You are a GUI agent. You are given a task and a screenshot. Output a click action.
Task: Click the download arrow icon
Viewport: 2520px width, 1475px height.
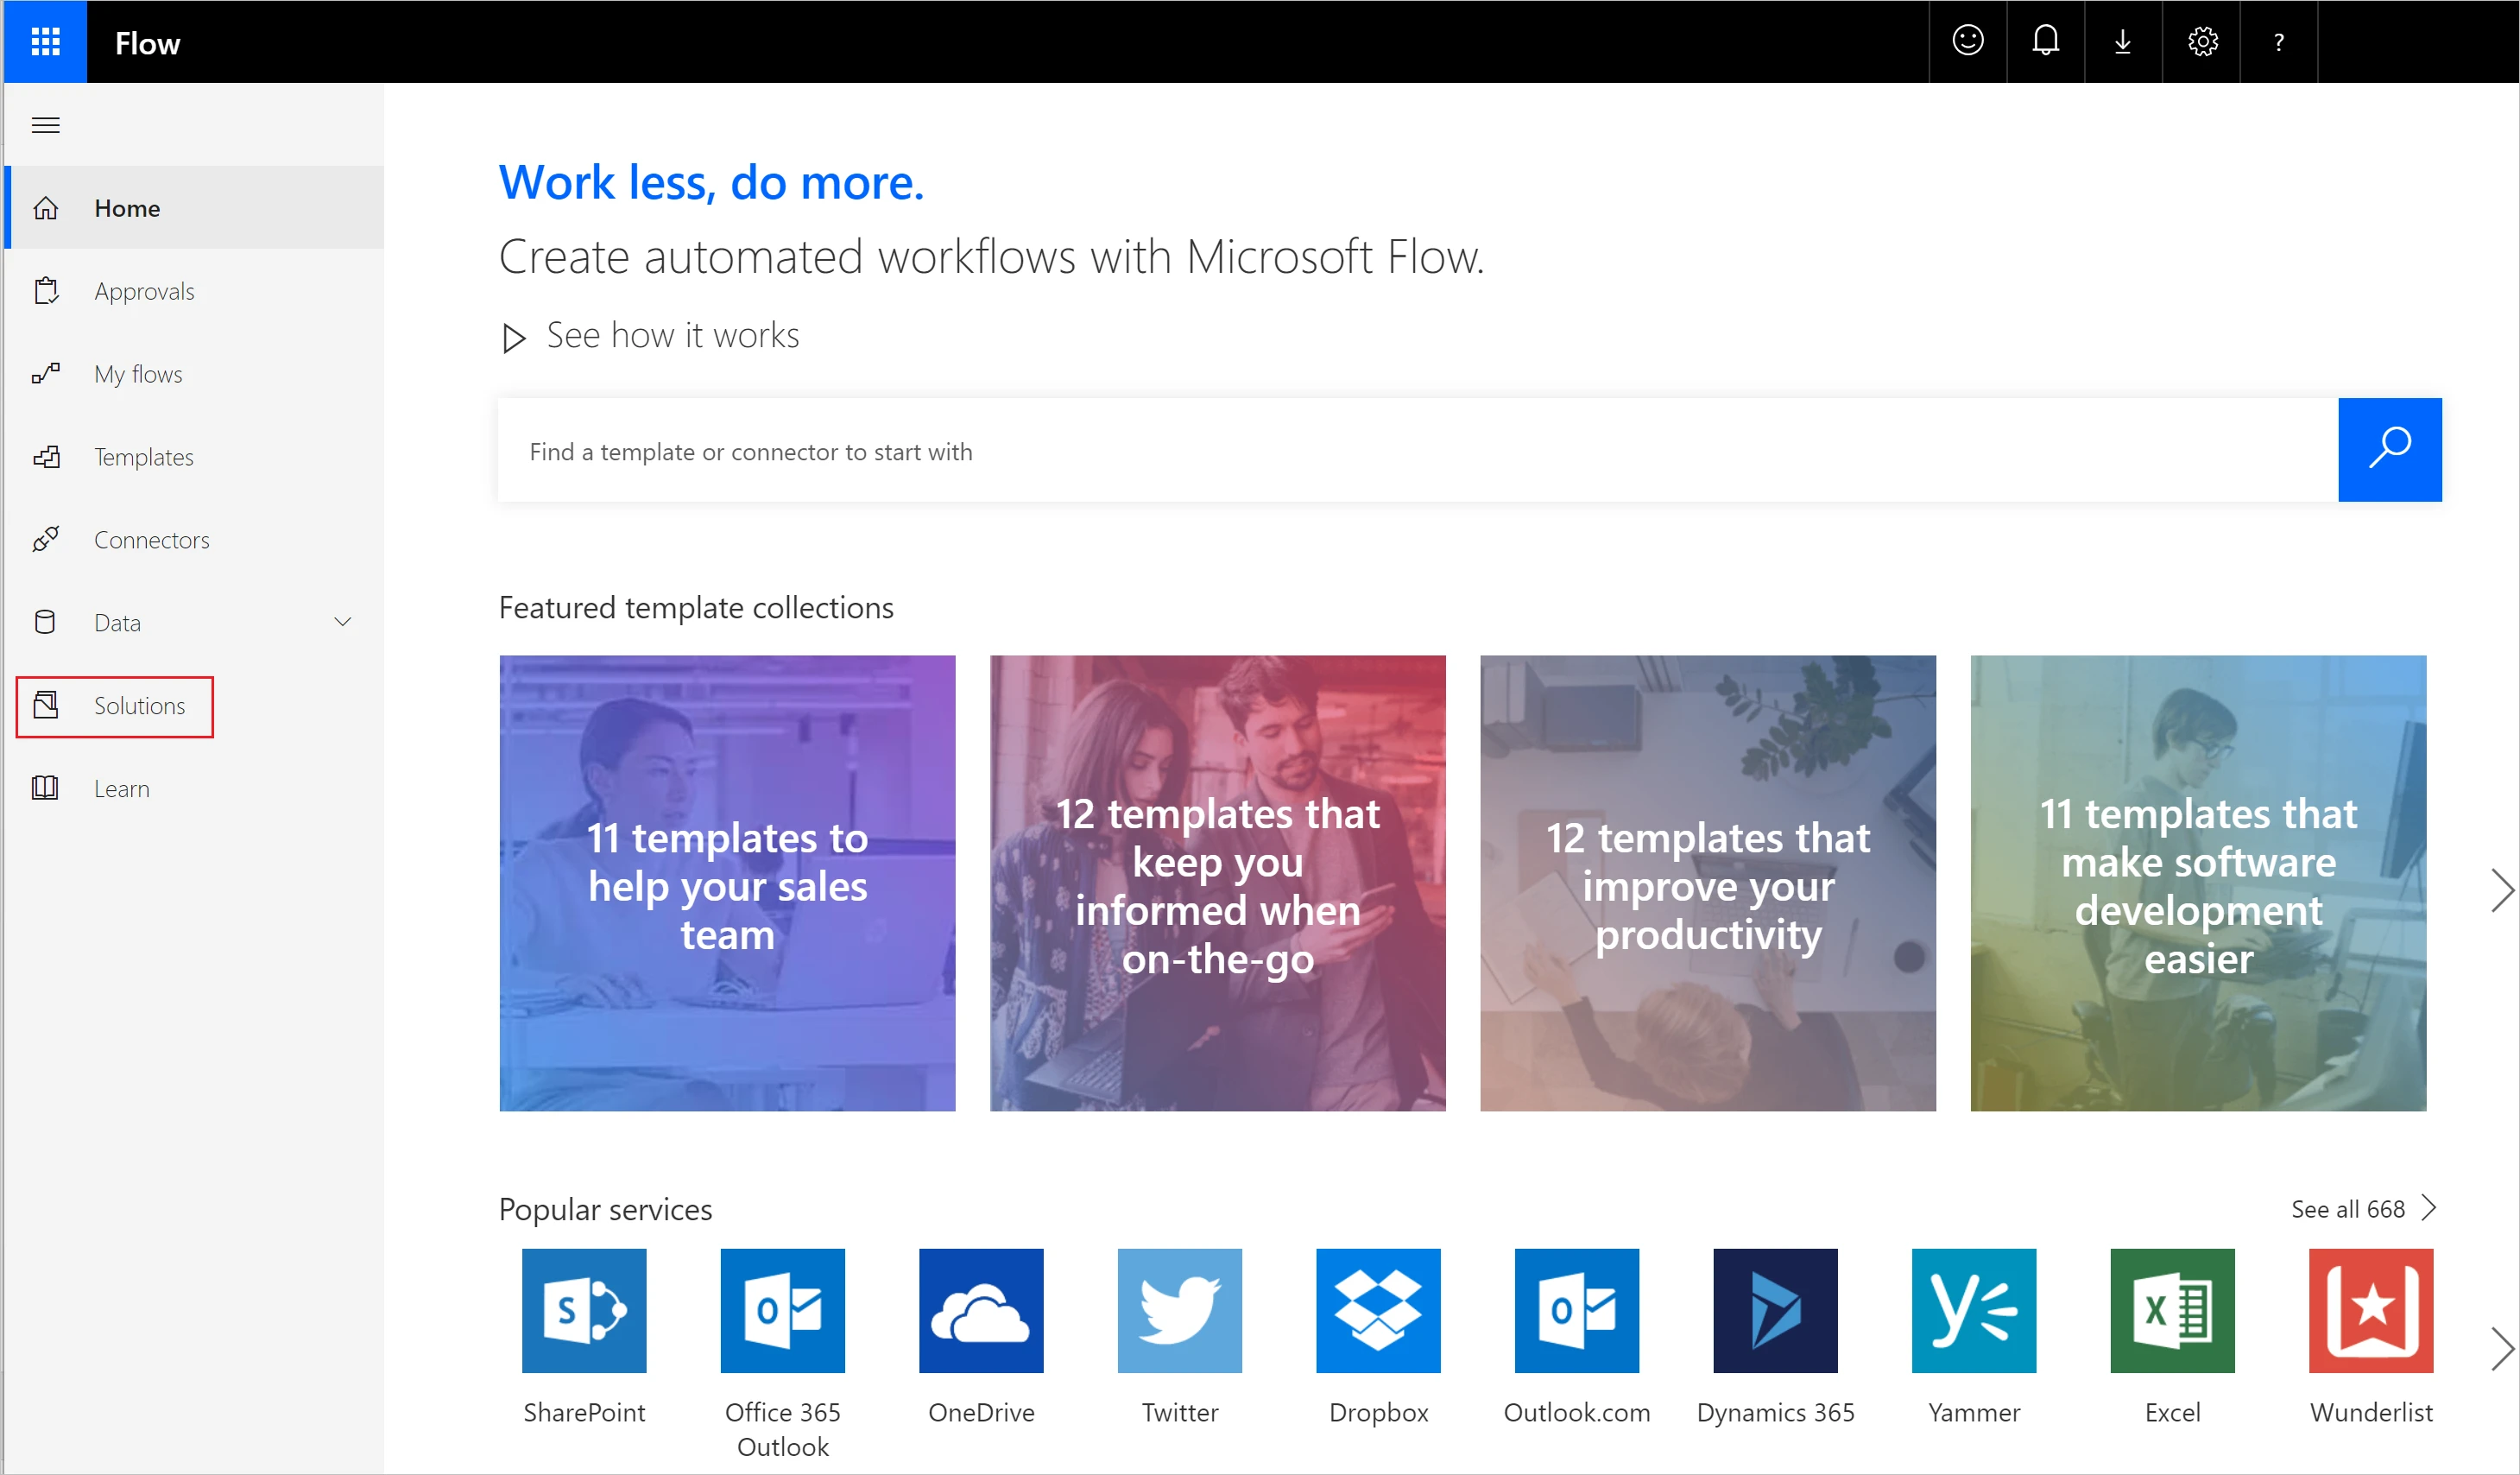(2122, 41)
